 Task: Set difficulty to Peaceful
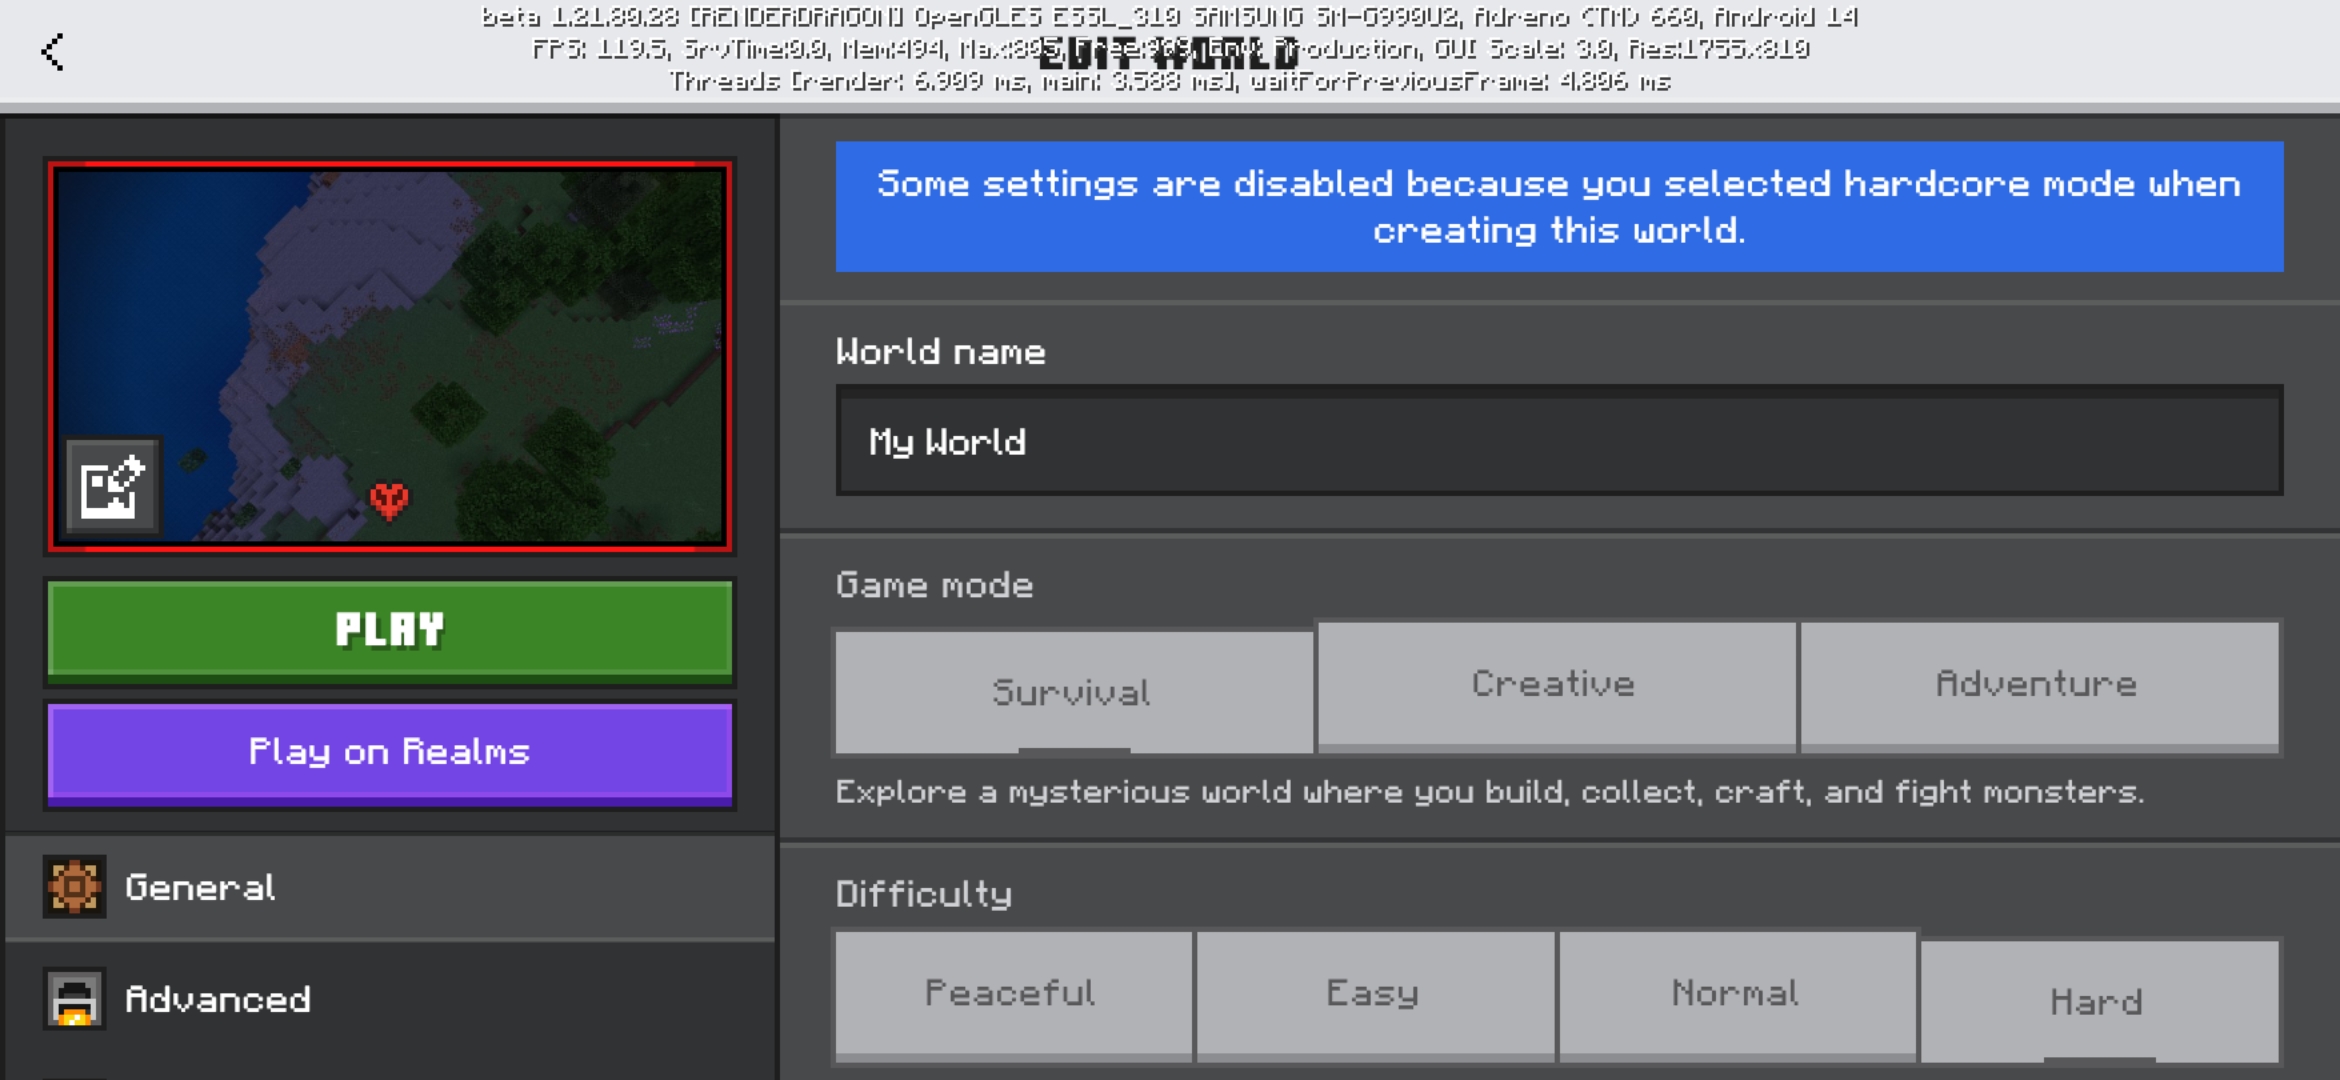coord(1012,994)
